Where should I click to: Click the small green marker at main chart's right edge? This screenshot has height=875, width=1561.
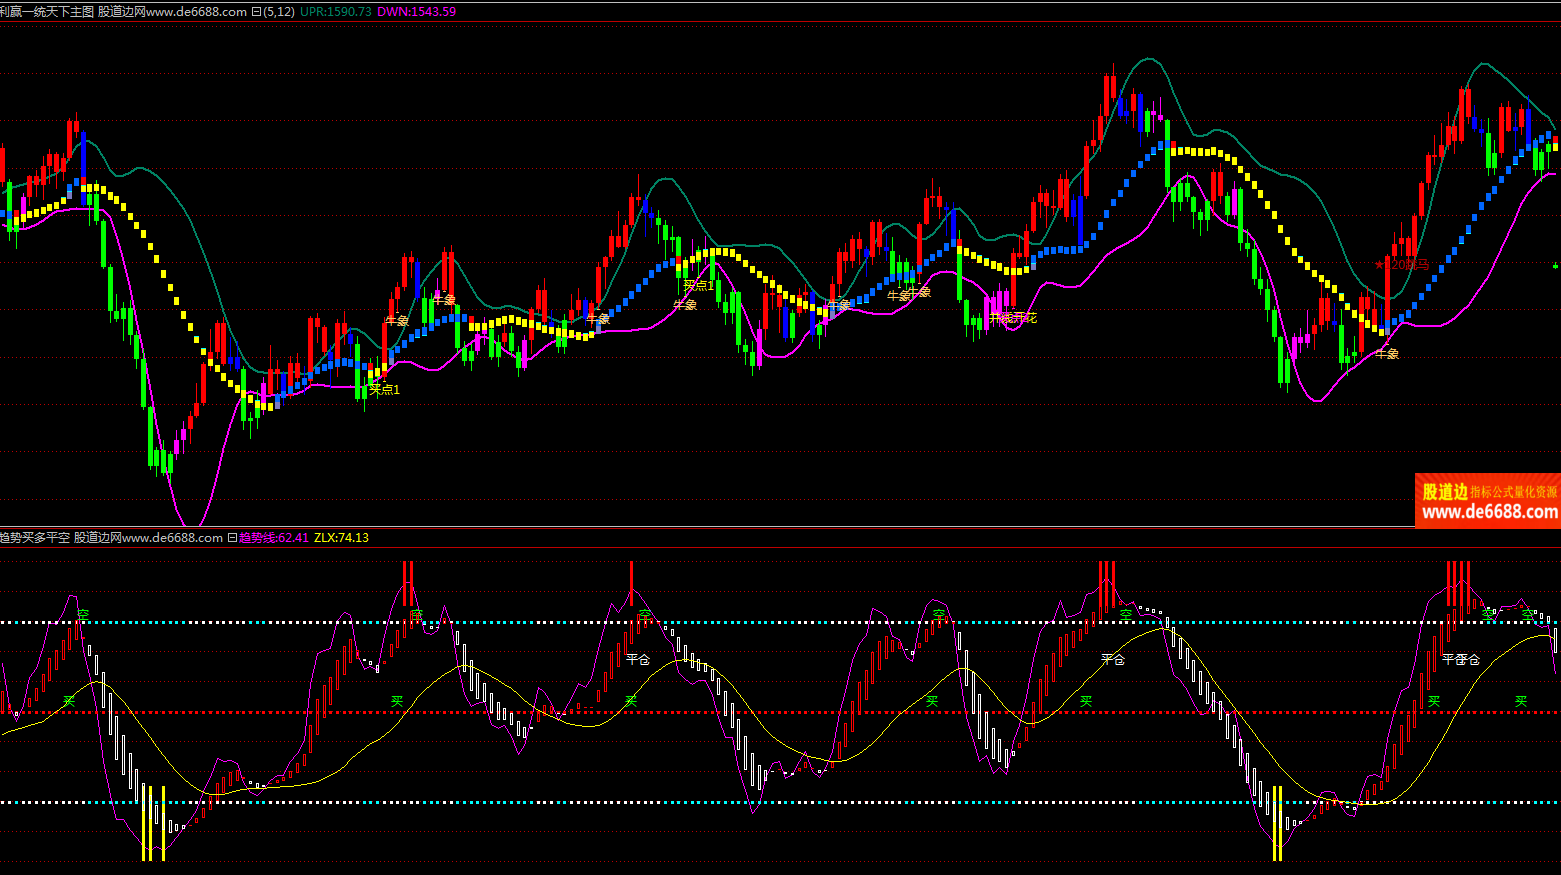[x=1554, y=266]
